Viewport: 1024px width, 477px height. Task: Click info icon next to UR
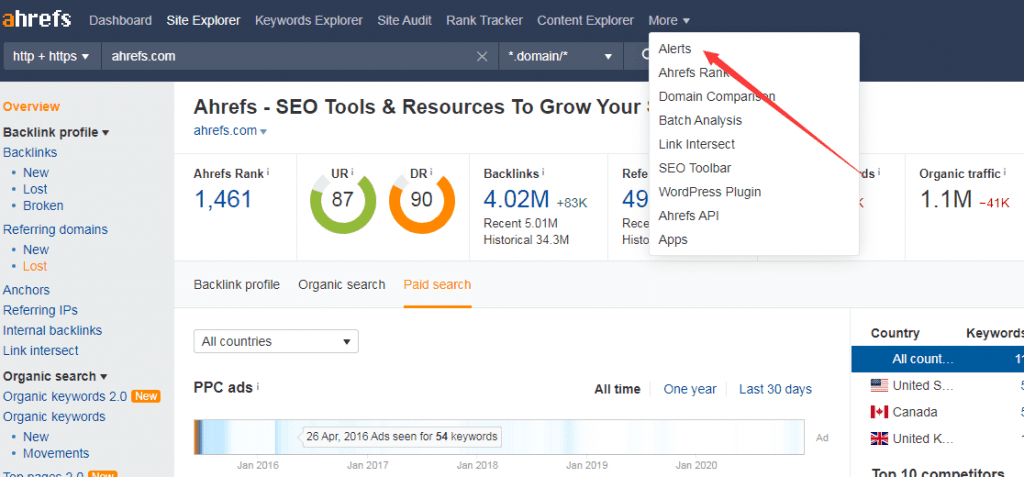[x=352, y=173]
